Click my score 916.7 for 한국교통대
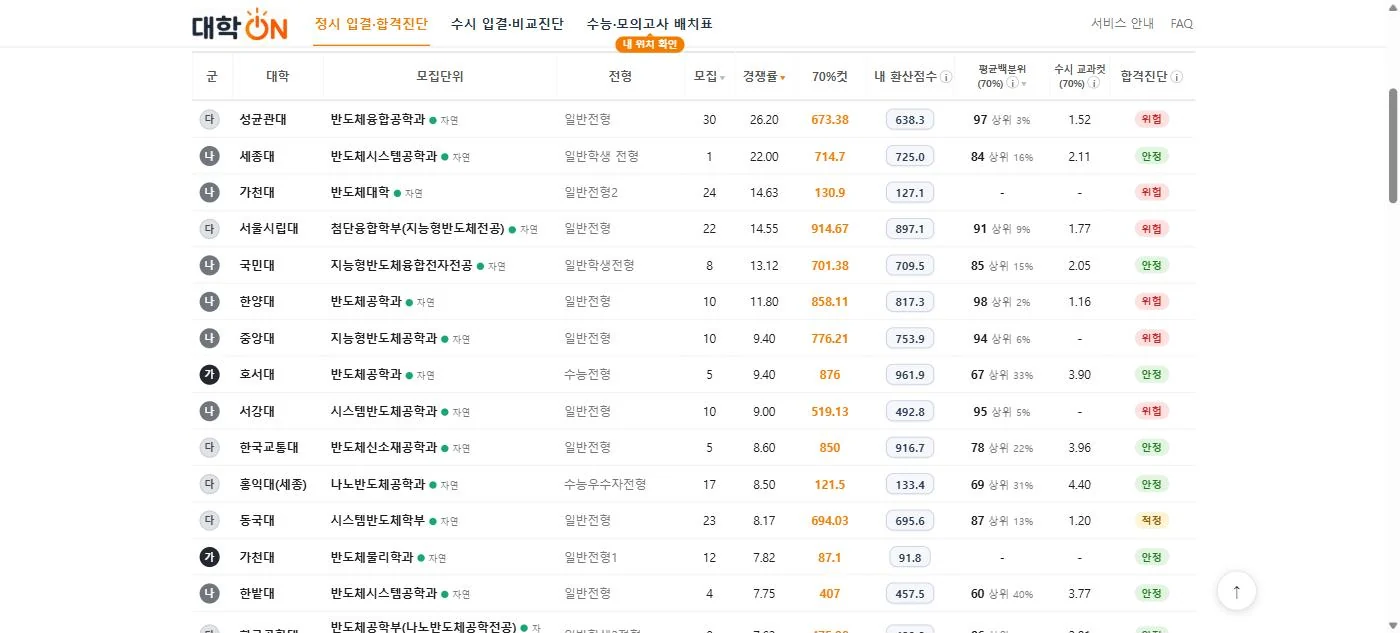This screenshot has height=633, width=1400. coord(910,447)
